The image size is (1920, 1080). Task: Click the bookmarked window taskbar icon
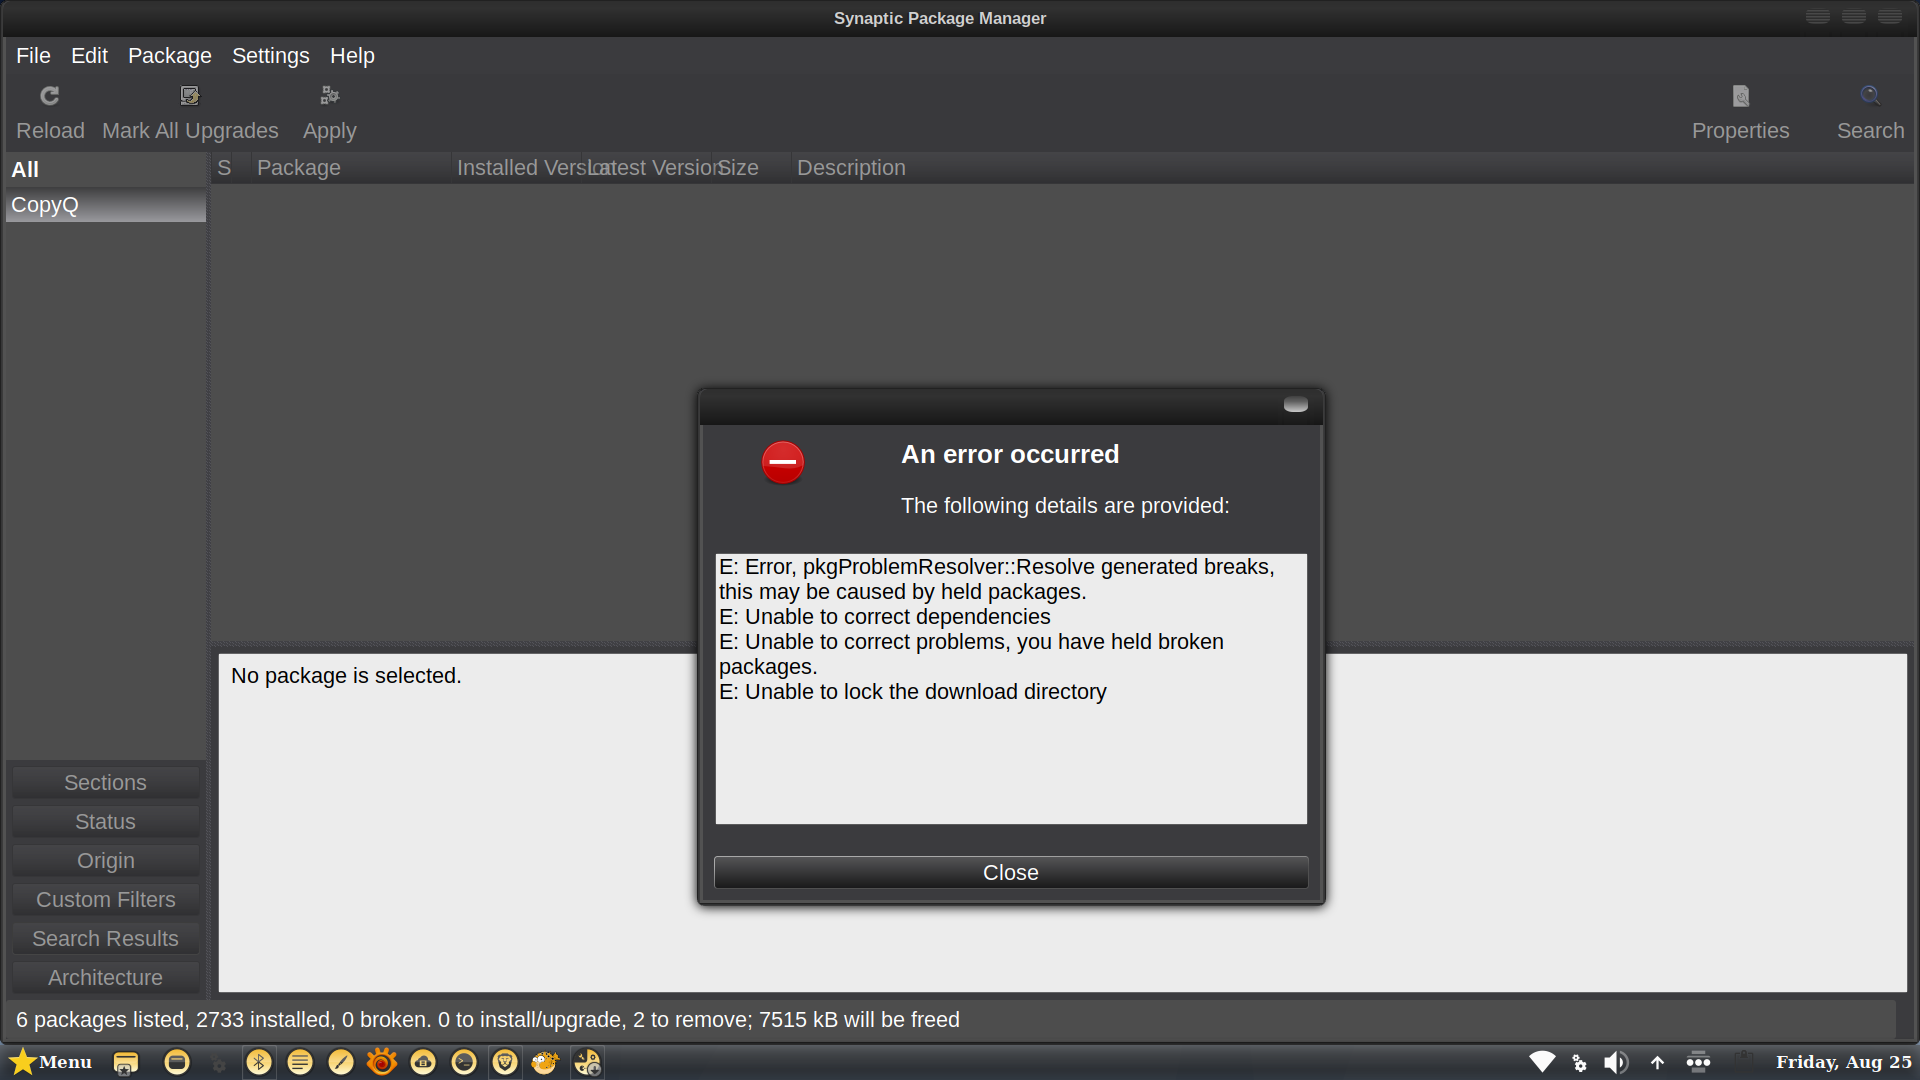click(125, 1063)
